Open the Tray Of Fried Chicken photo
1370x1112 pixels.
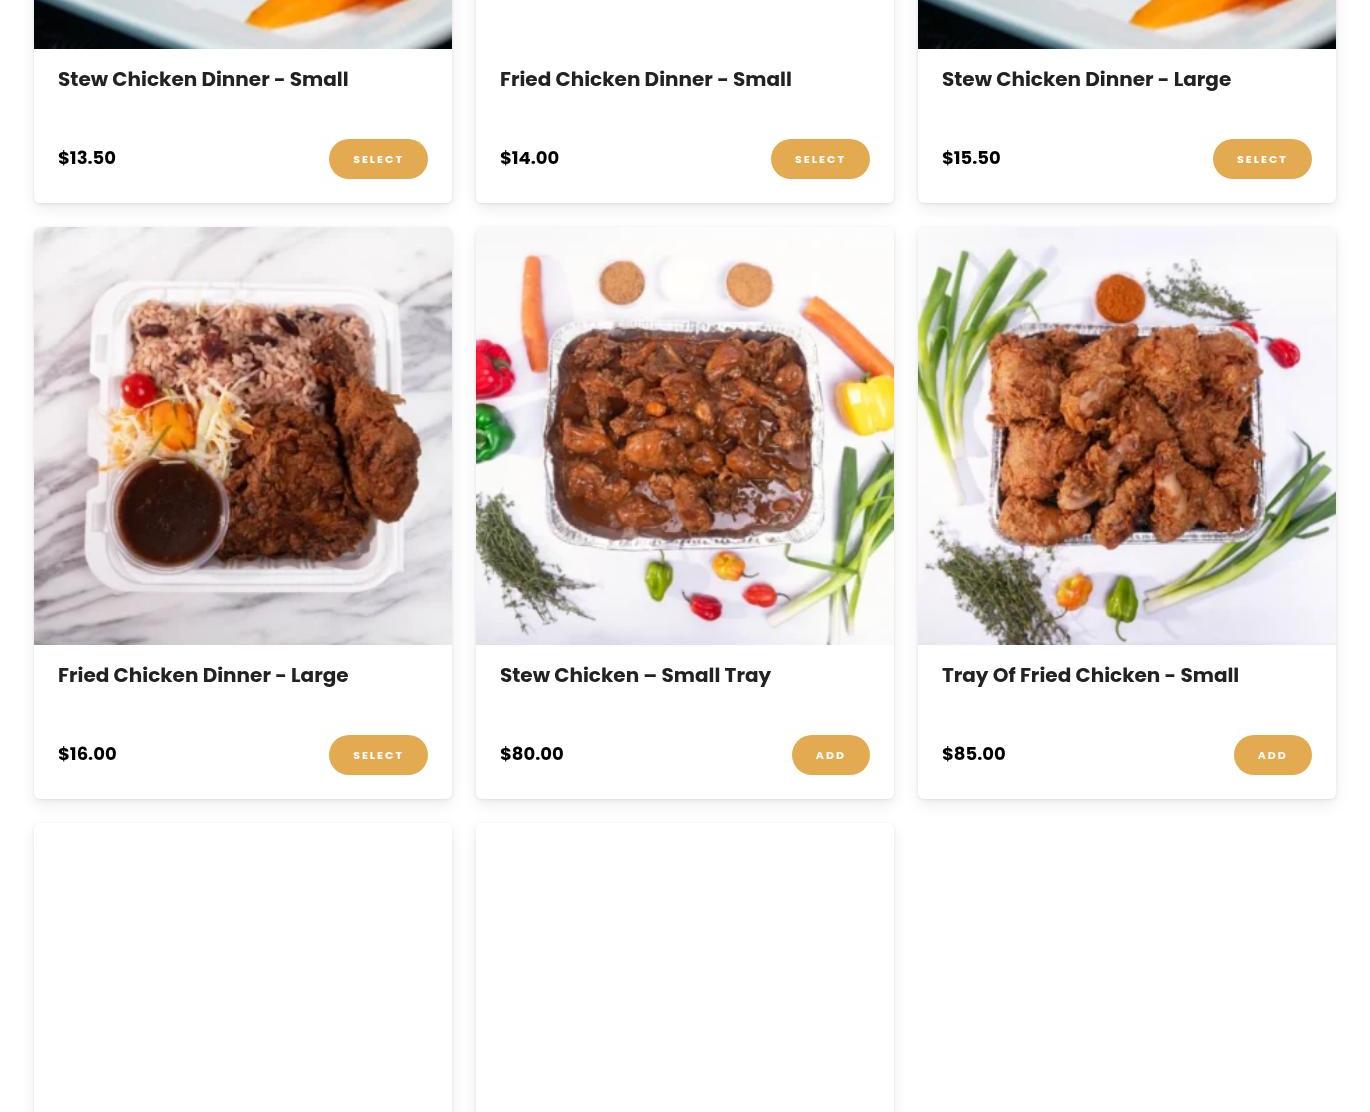point(1127,436)
